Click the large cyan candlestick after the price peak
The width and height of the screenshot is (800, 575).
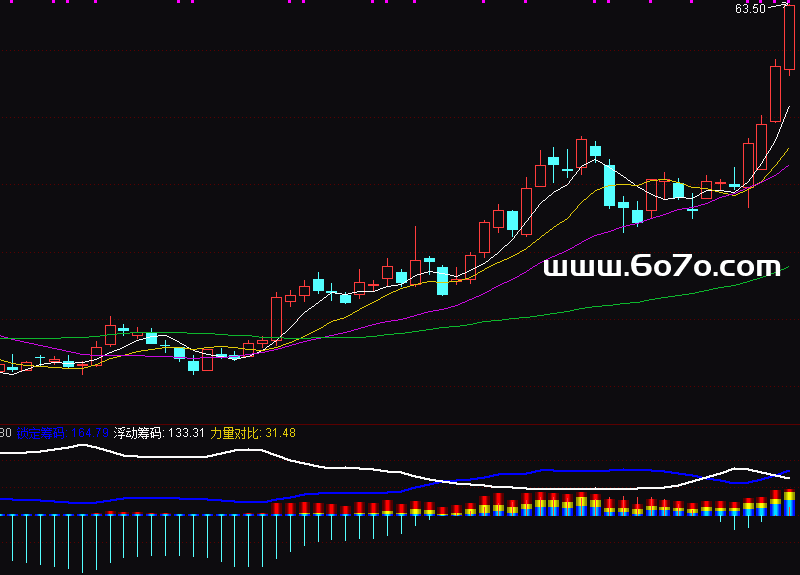(609, 185)
